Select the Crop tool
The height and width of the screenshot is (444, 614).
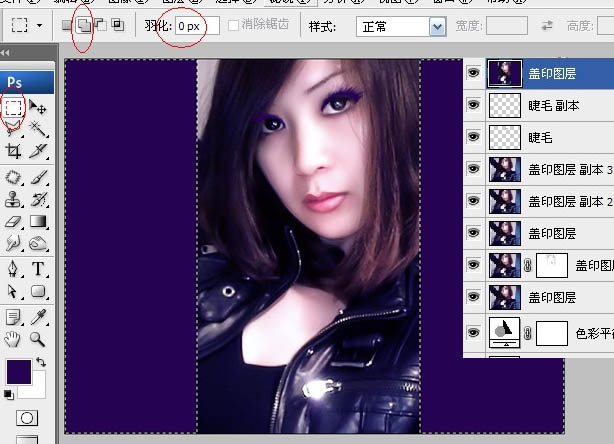[13, 150]
